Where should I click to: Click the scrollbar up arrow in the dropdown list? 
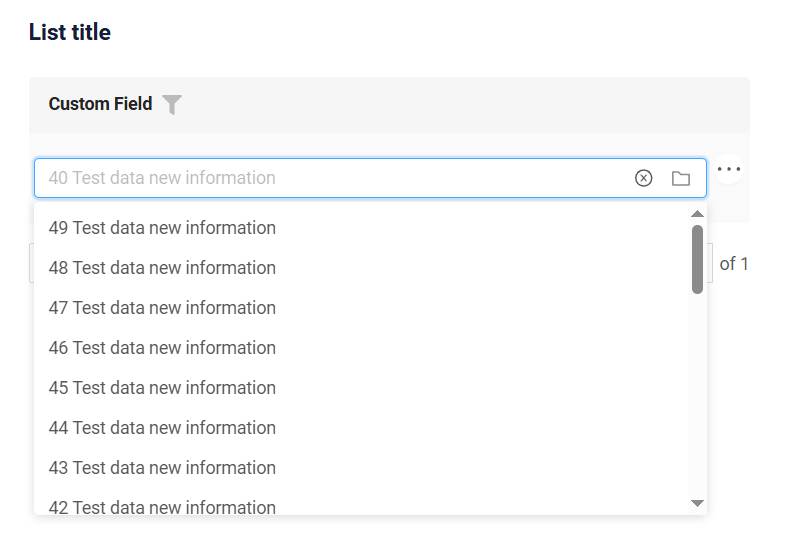pyautogui.click(x=697, y=214)
